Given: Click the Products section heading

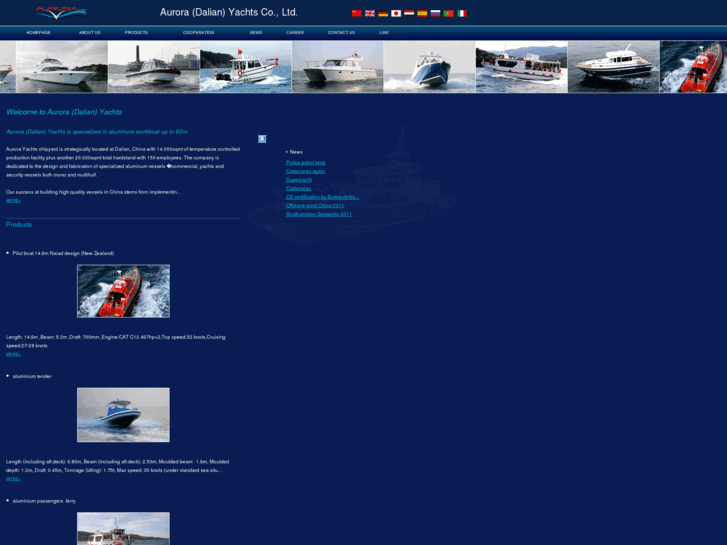Looking at the screenshot, I should coord(19,224).
